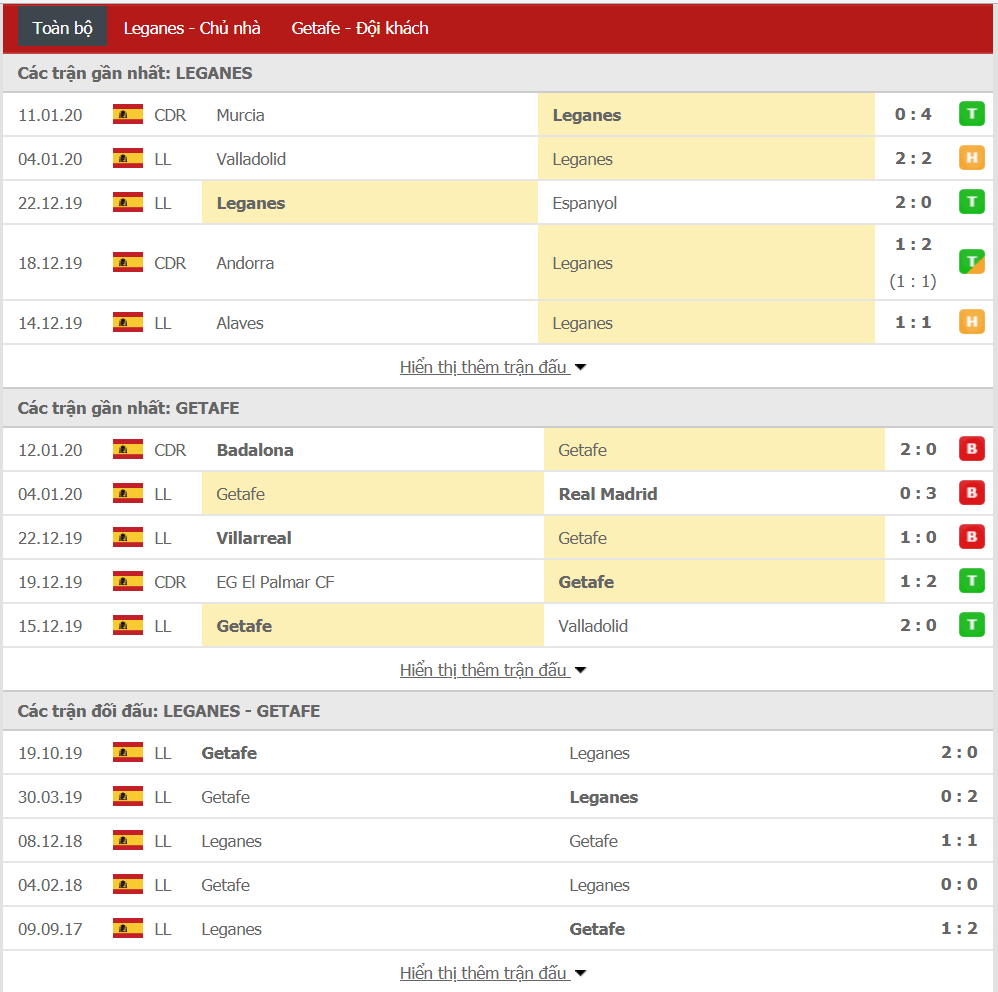This screenshot has height=992, width=998.
Task: Switch to Leganes - Chủ nhà tab
Action: (192, 28)
